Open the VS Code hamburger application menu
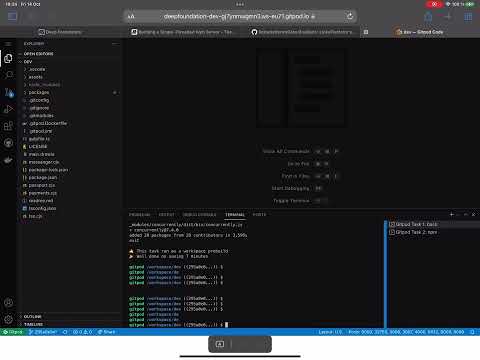This screenshot has width=480, height=360. (x=8, y=44)
